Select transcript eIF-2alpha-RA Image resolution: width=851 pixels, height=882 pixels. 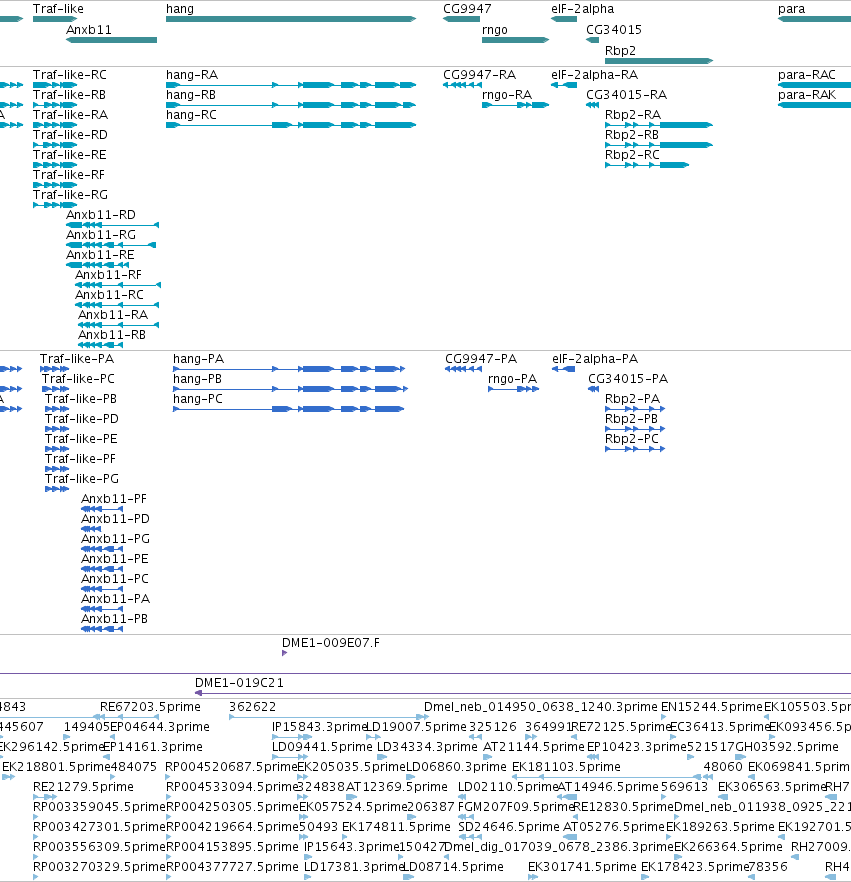click(595, 75)
